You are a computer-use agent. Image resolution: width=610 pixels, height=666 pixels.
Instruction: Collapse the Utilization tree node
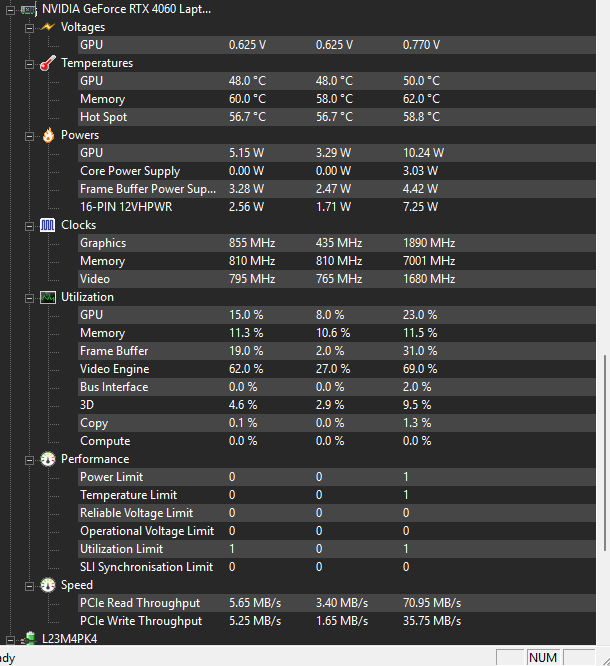click(x=29, y=297)
